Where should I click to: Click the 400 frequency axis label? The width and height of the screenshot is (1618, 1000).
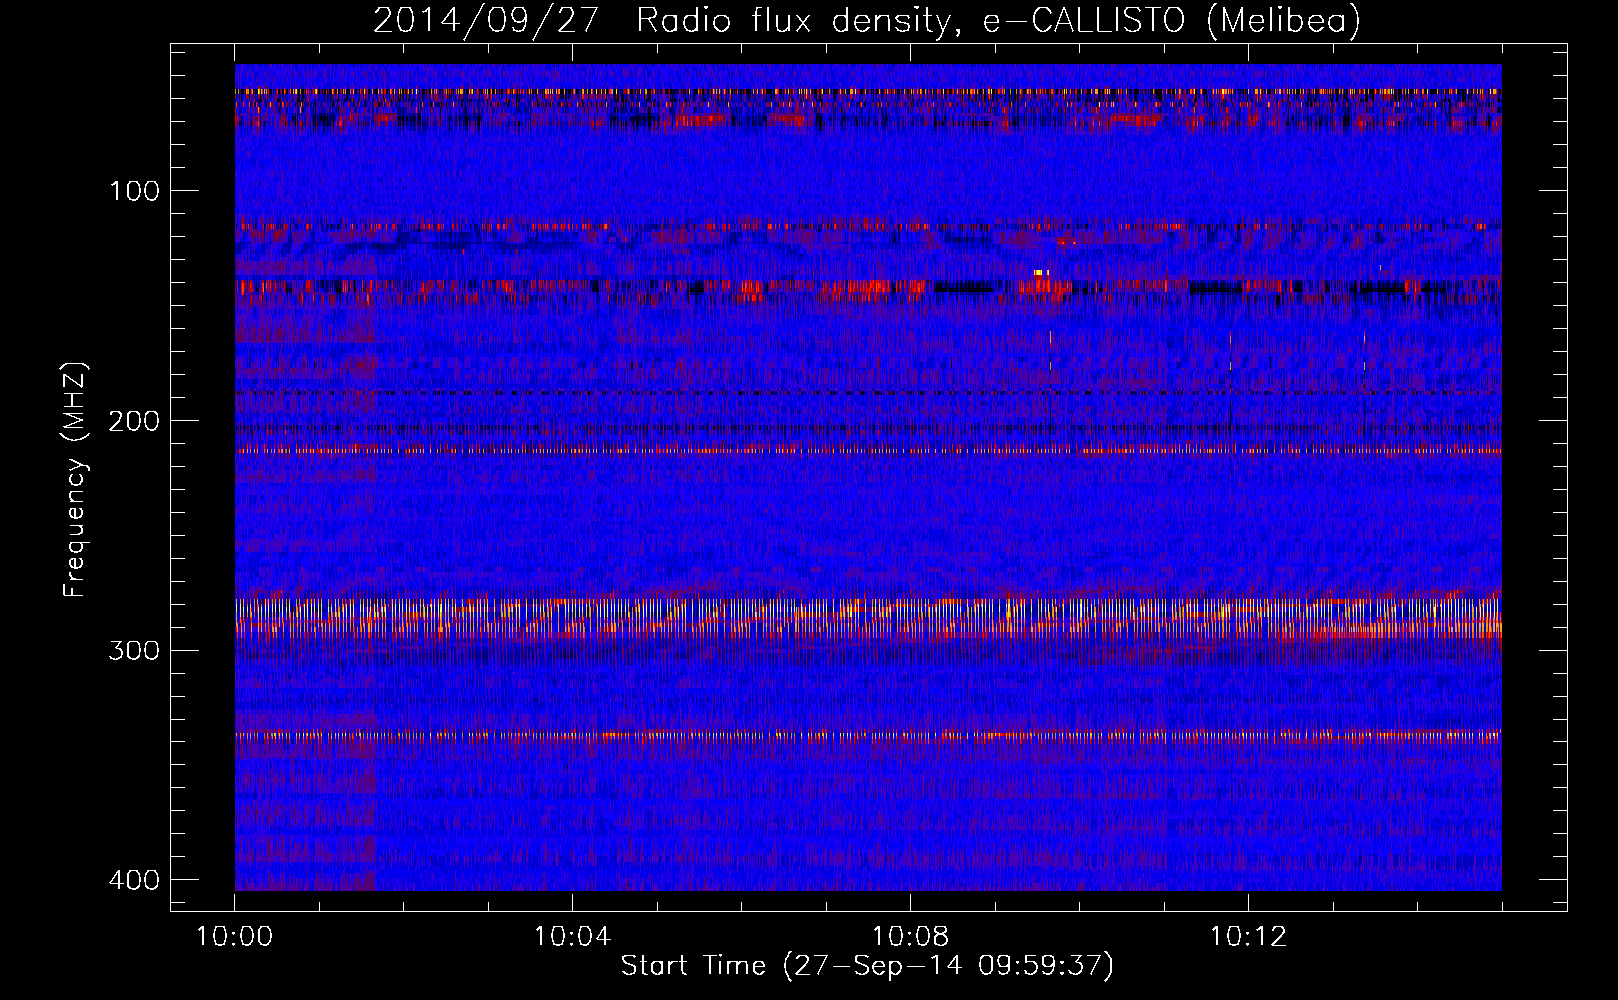[134, 880]
